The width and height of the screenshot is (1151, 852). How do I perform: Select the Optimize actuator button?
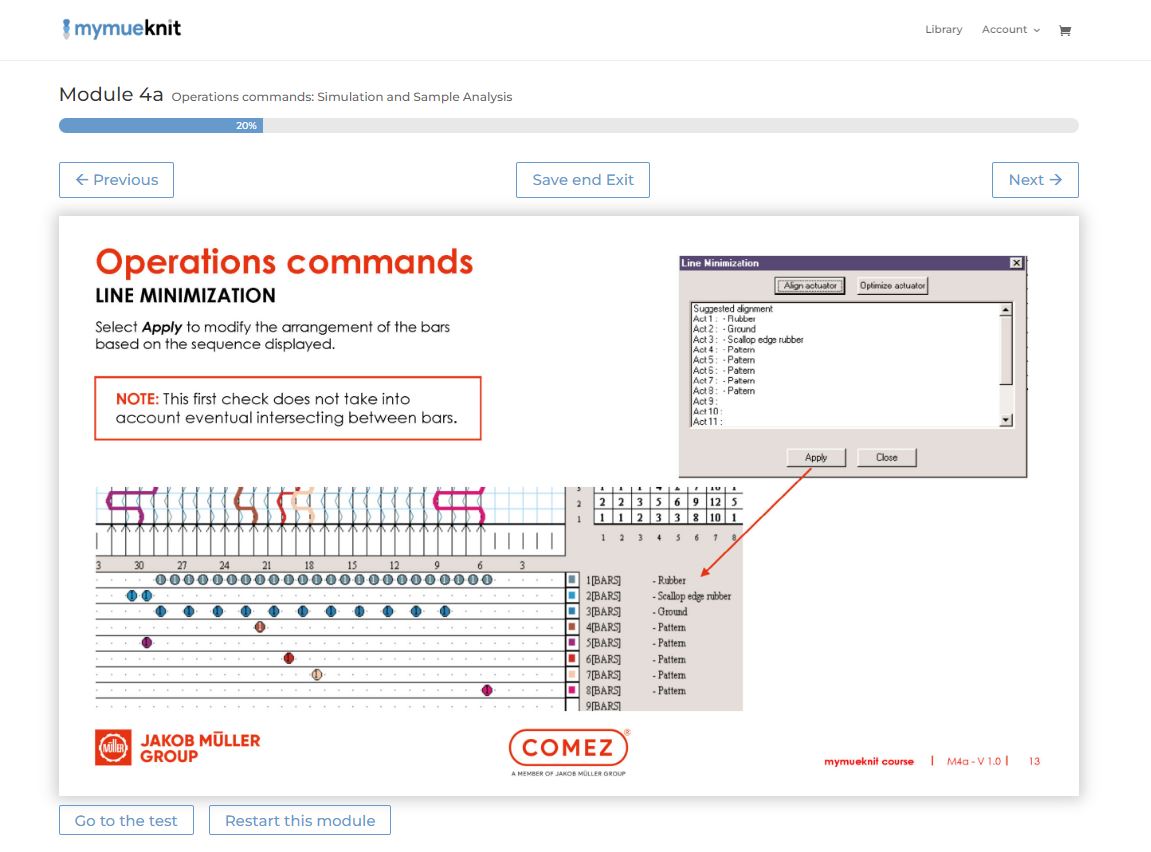tap(892, 286)
